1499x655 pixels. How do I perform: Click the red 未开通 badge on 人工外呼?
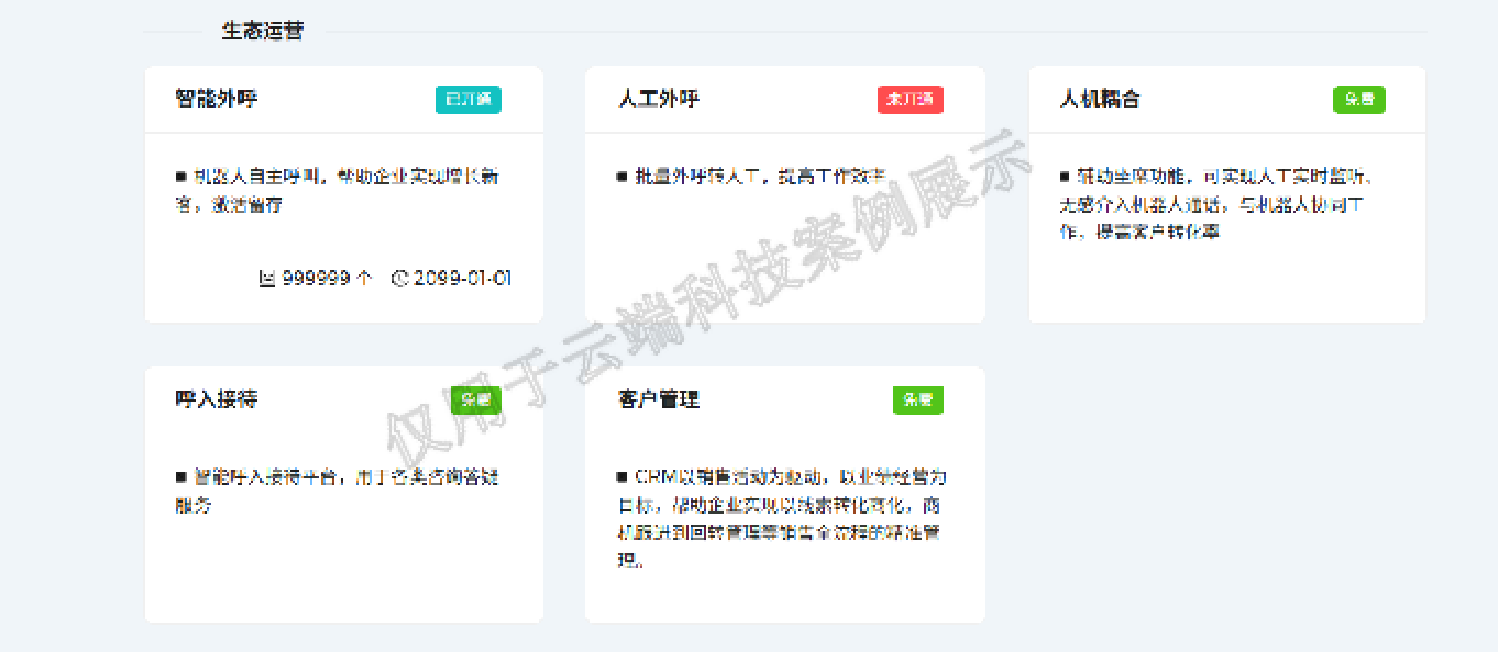[910, 99]
